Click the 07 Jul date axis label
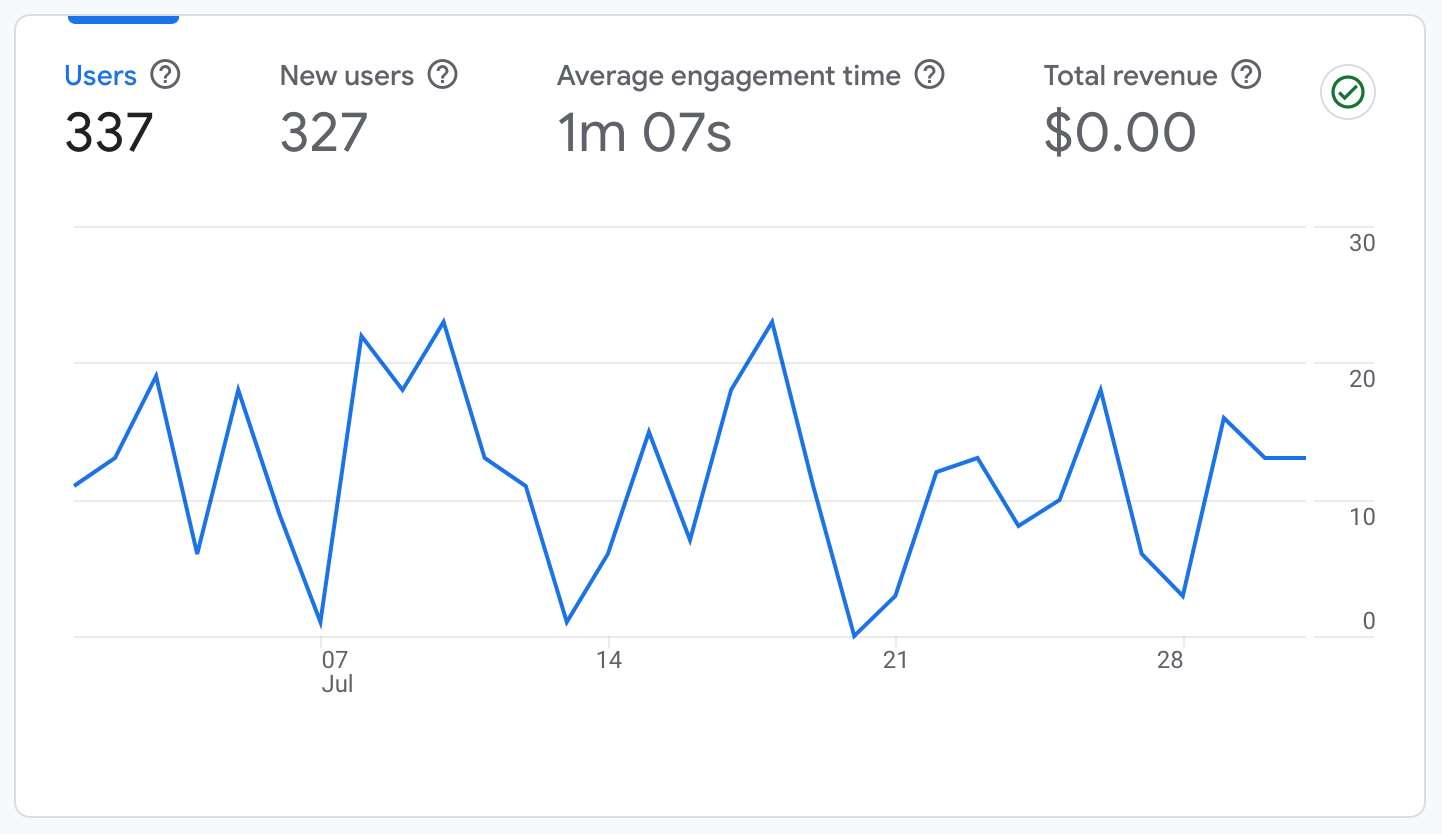Image resolution: width=1442 pixels, height=834 pixels. coord(335,671)
